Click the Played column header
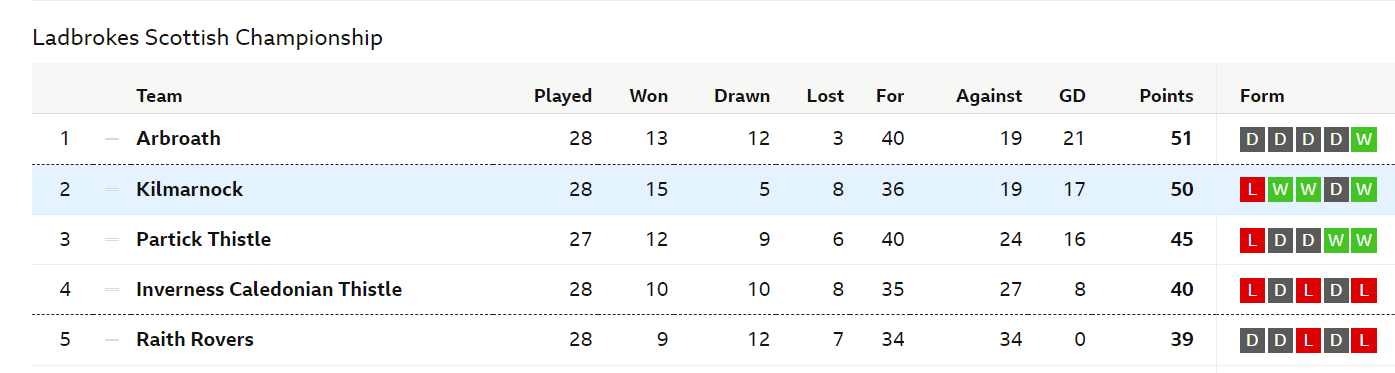 [563, 96]
